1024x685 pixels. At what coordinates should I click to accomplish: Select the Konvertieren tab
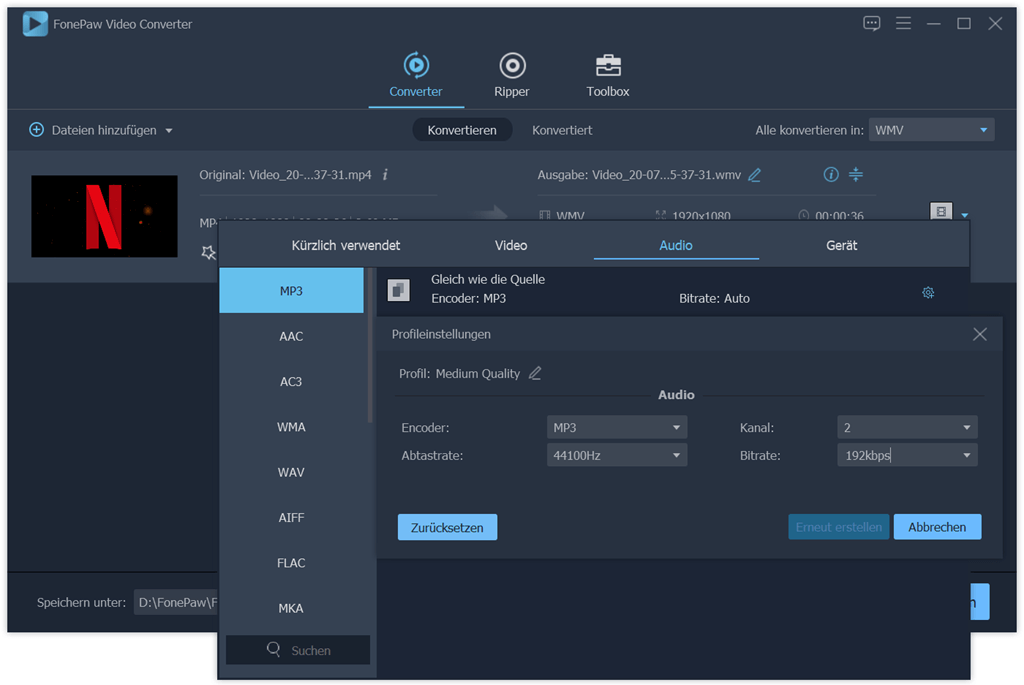coord(462,130)
